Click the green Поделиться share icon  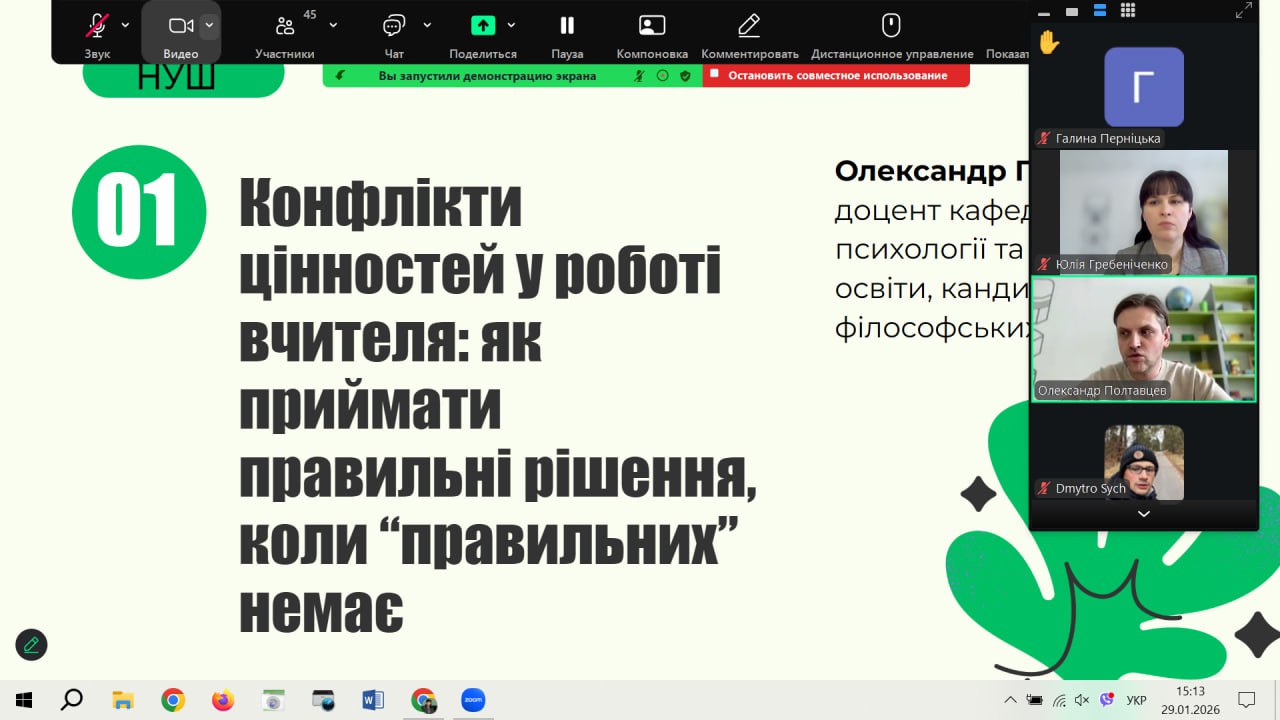coord(483,26)
